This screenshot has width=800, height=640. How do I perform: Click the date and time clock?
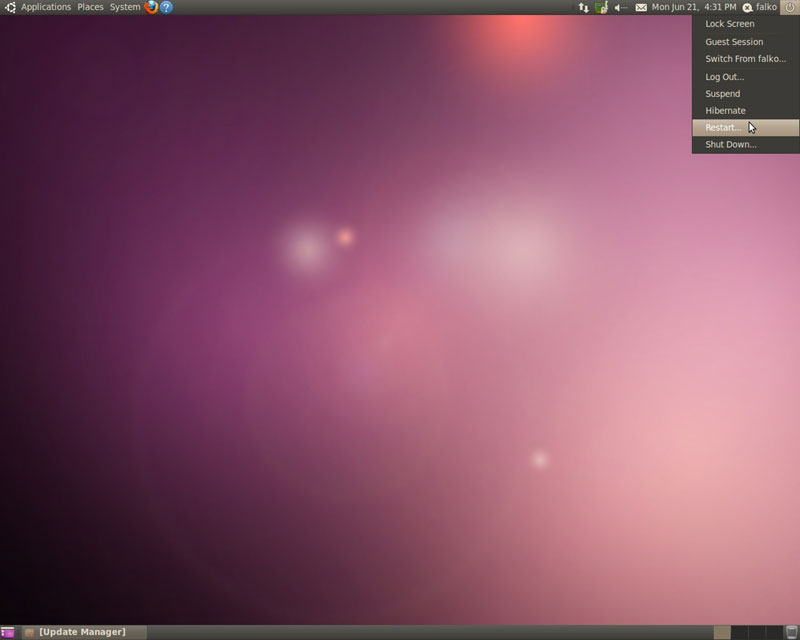coord(694,7)
